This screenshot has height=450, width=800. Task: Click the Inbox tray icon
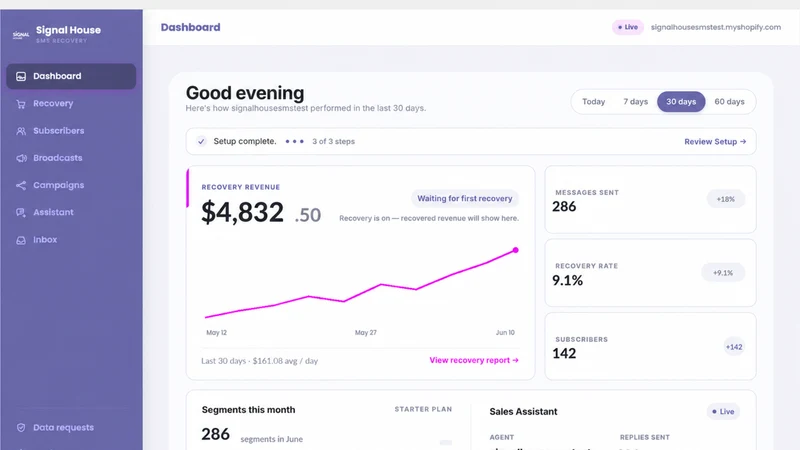coord(21,240)
